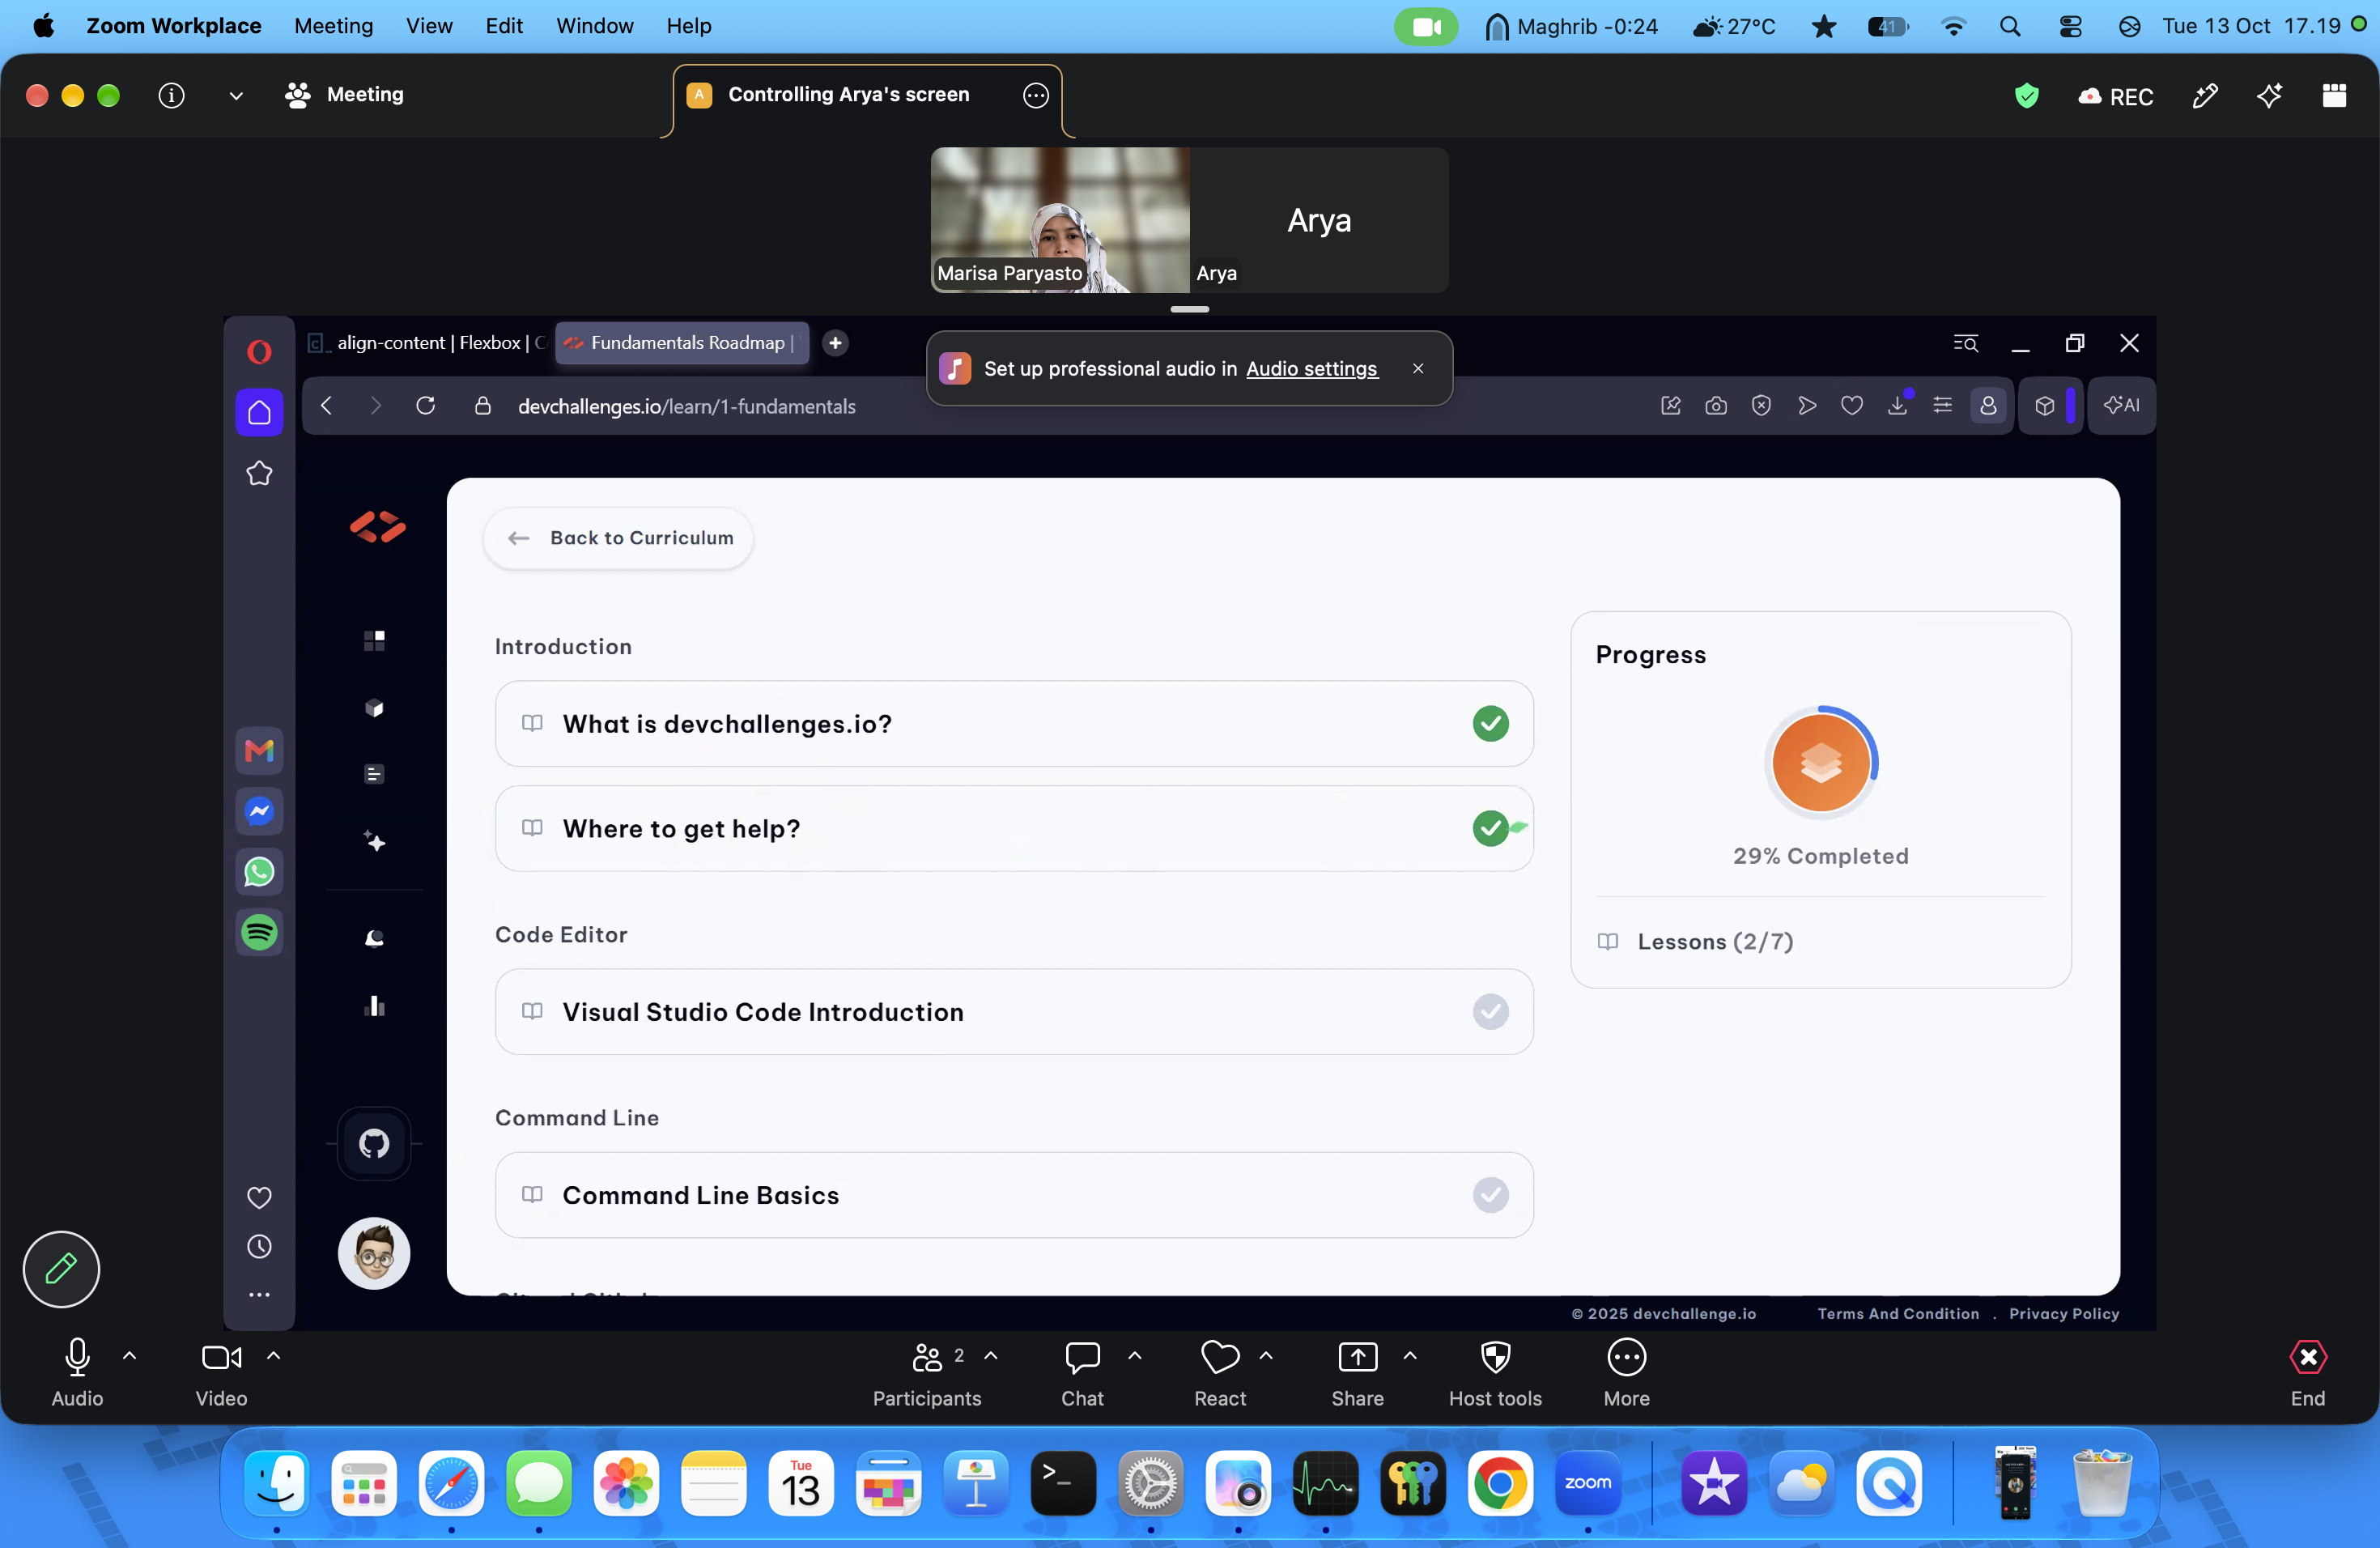The height and width of the screenshot is (1548, 2380).
Task: Click Zoom encryption shield icon
Action: click(x=2026, y=96)
